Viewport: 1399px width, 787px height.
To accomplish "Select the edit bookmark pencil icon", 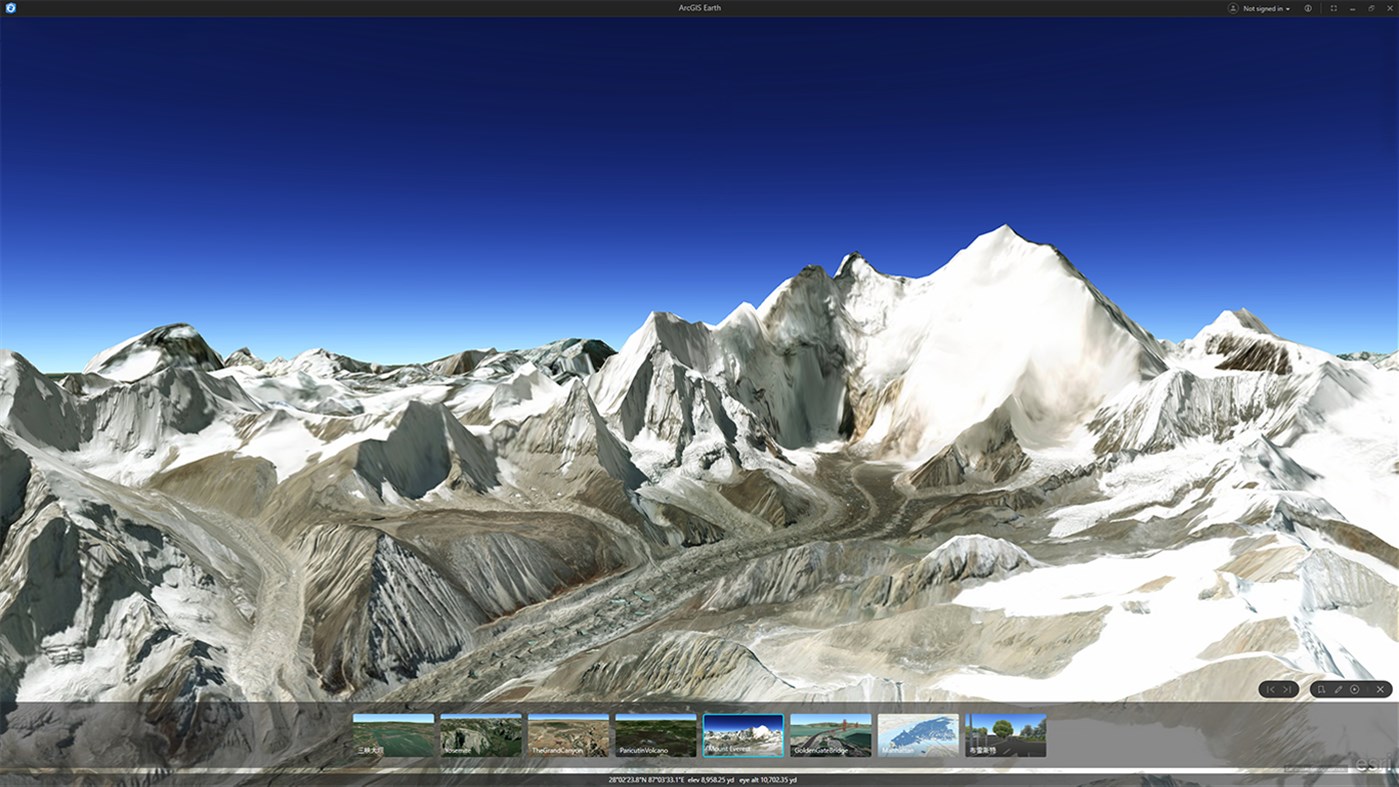I will click(x=1336, y=689).
